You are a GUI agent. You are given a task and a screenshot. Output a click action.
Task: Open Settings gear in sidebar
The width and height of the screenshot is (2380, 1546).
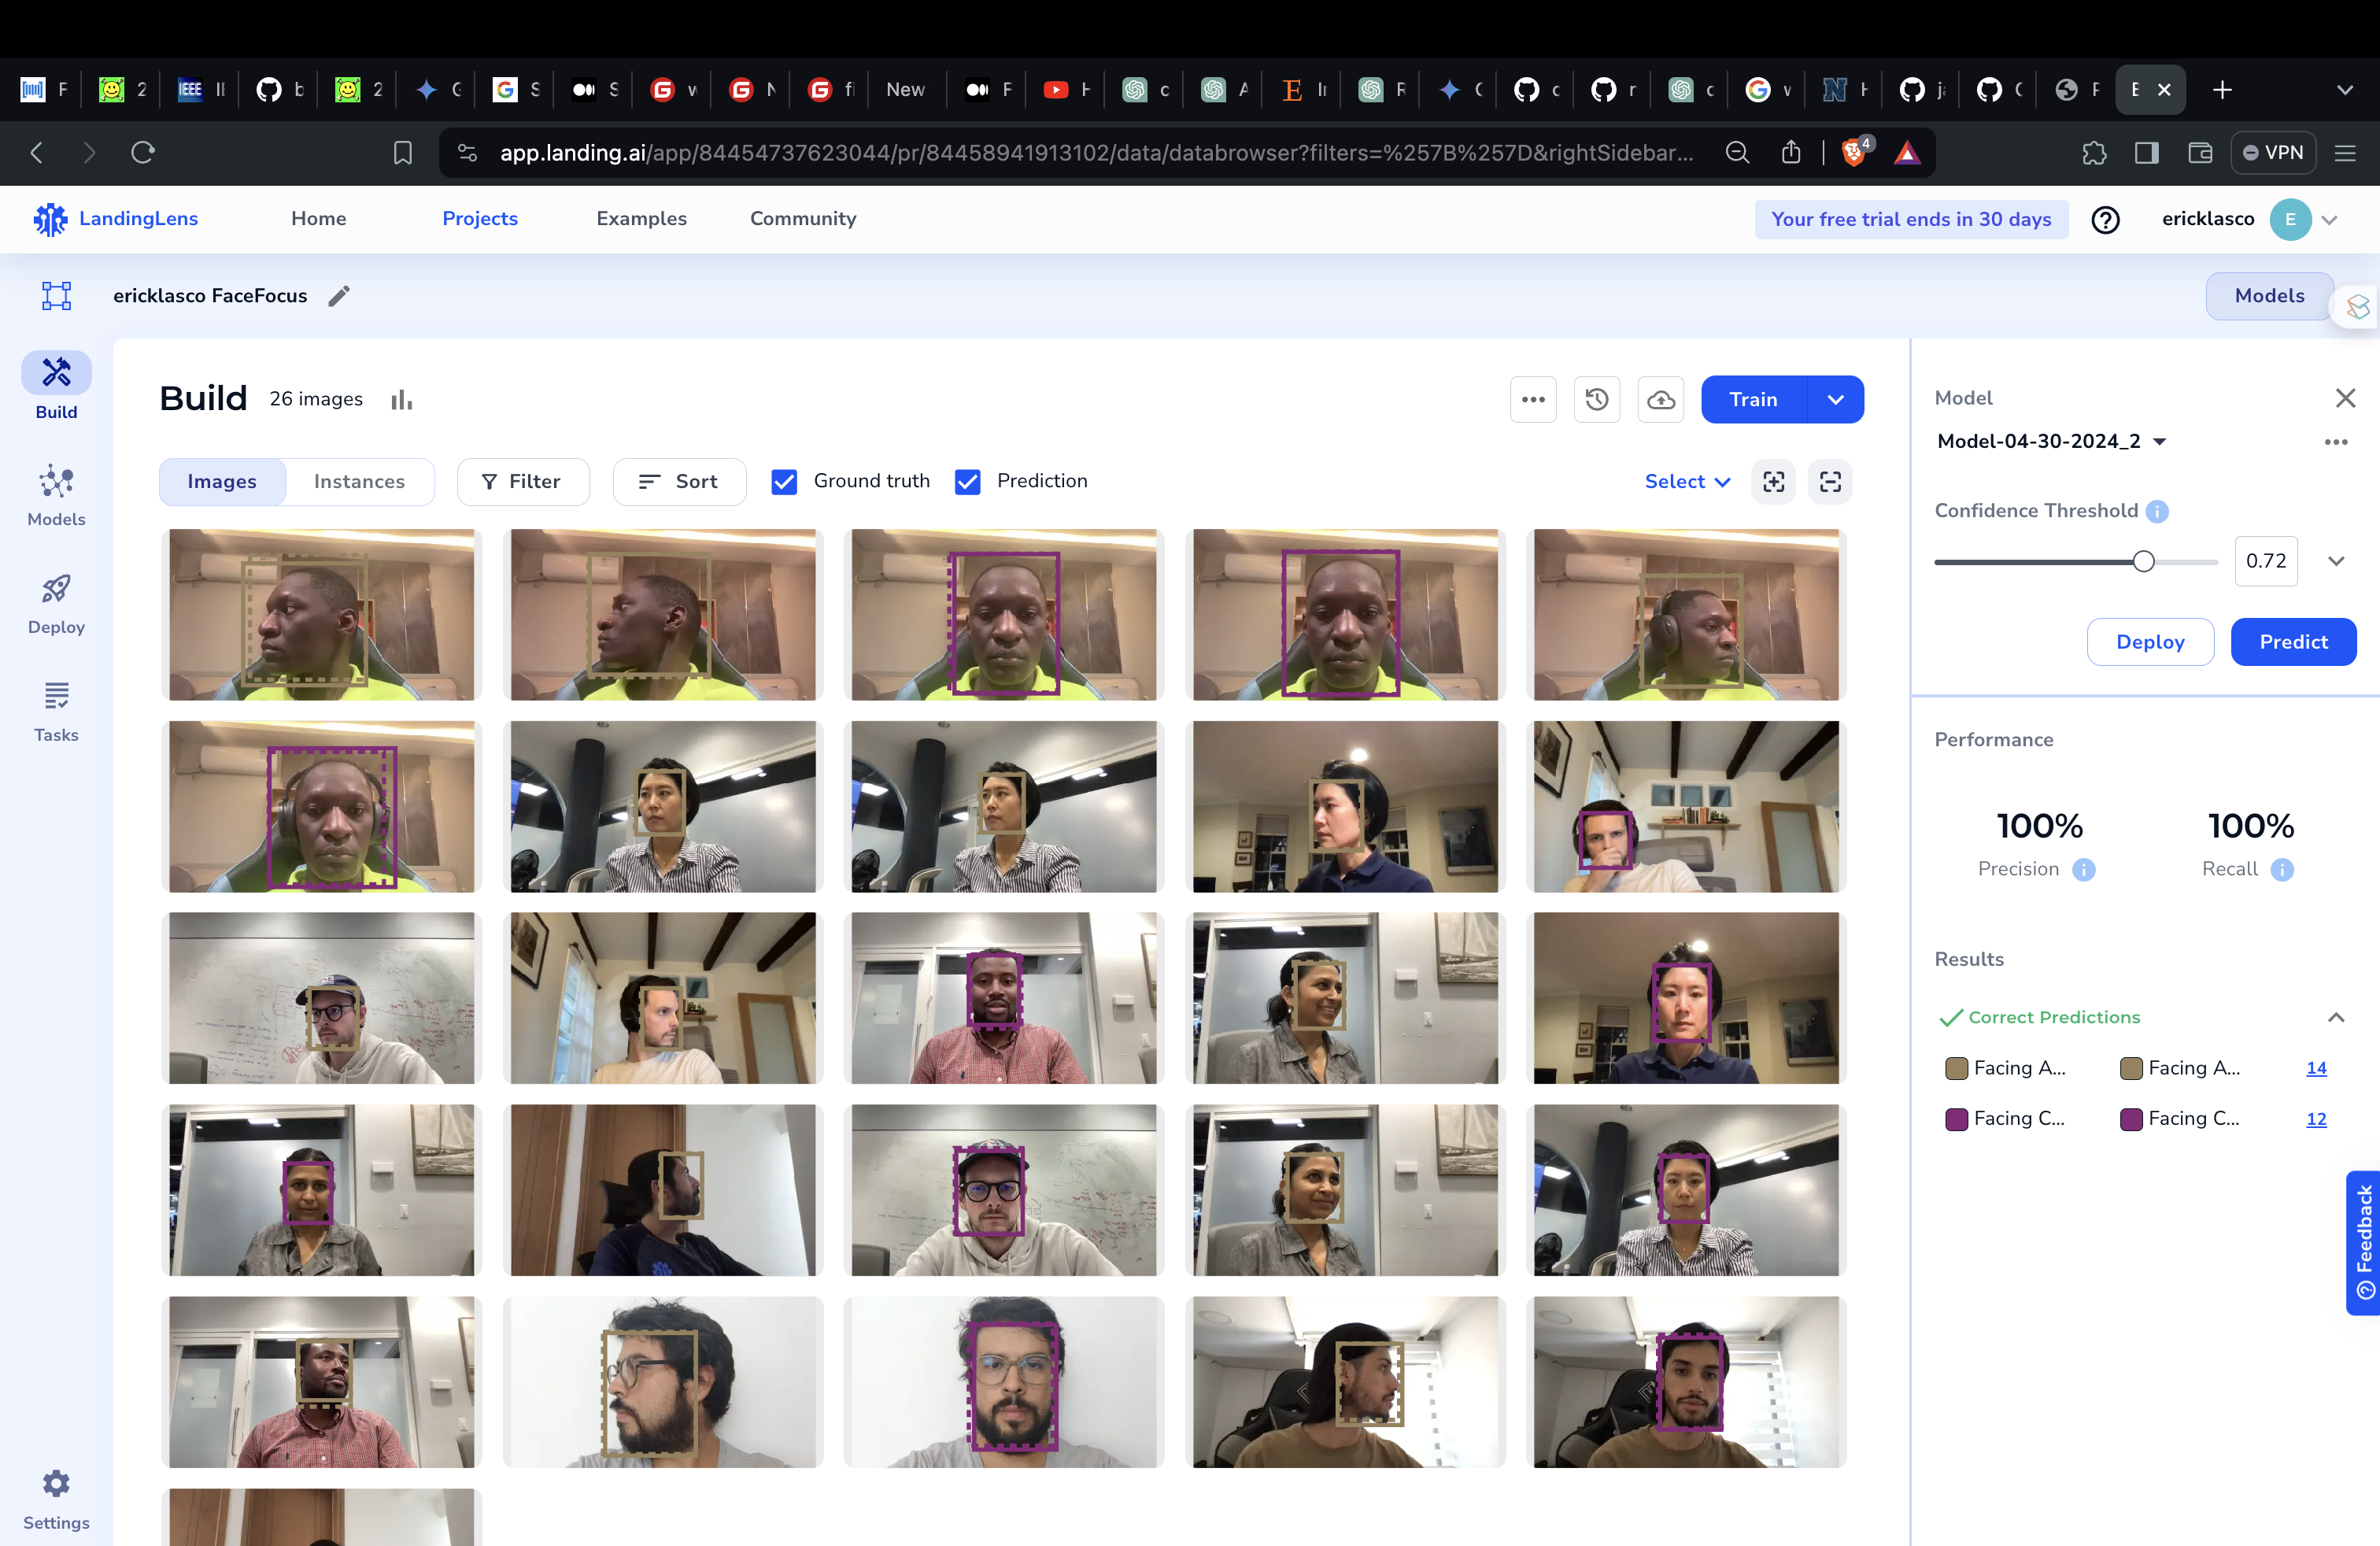click(x=56, y=1499)
